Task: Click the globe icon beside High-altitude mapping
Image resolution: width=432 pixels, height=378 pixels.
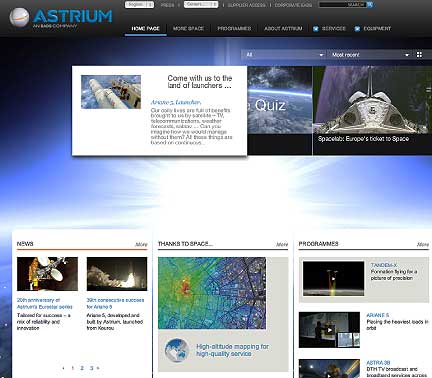Action: coord(177,350)
